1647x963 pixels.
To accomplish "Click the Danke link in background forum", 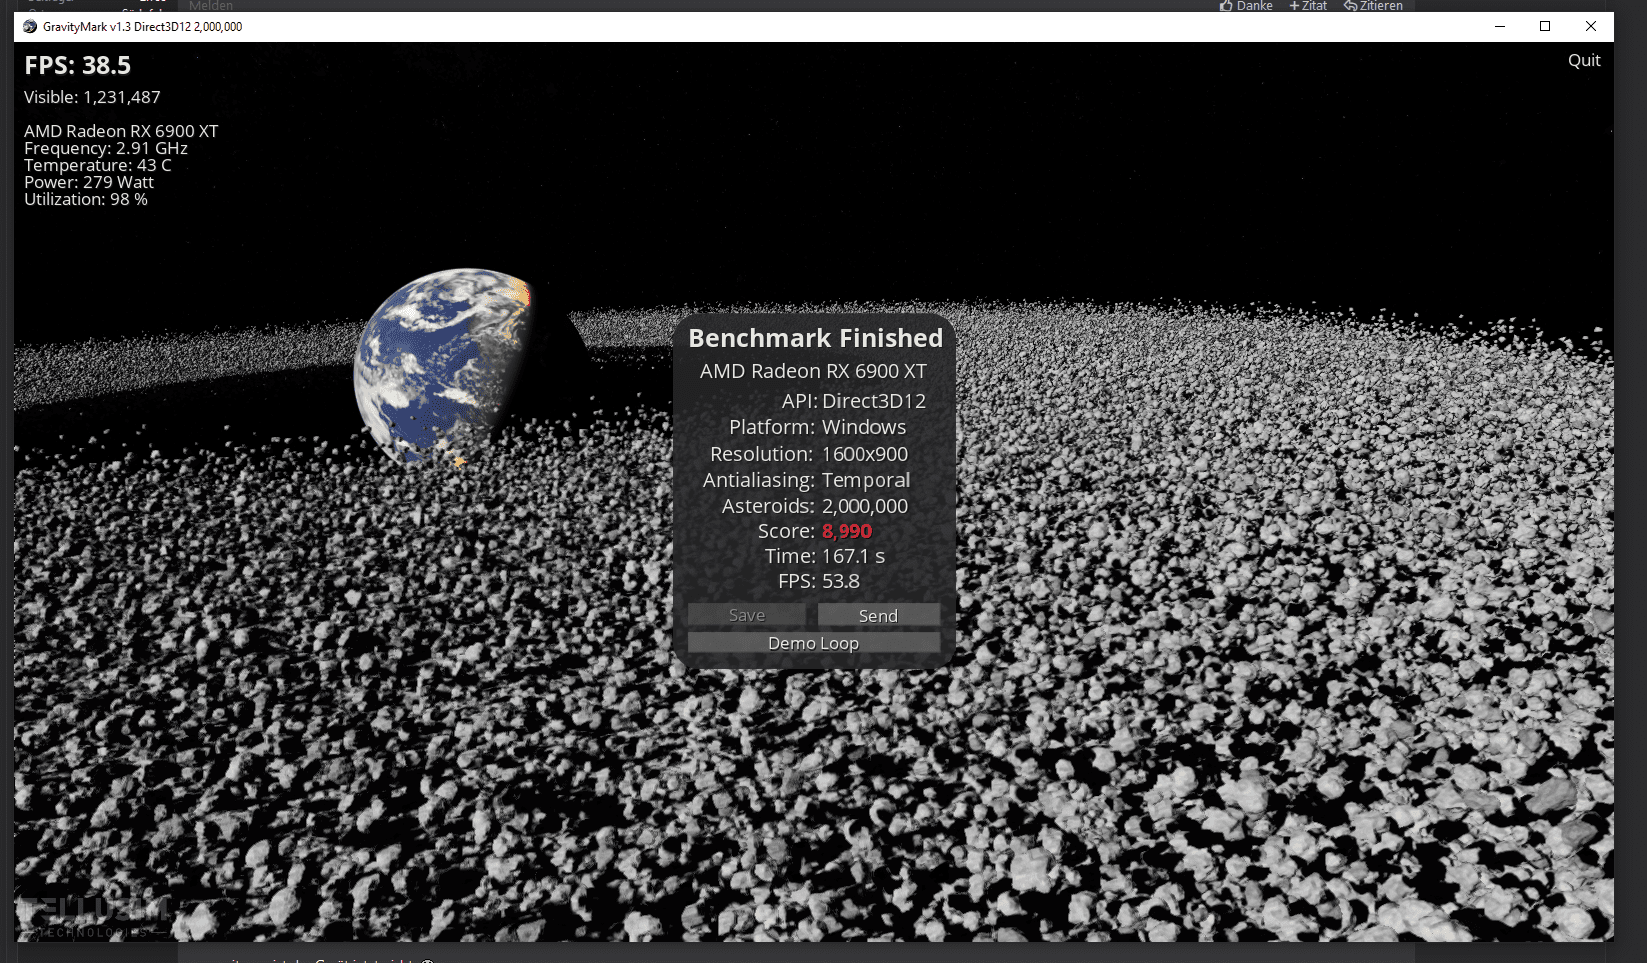I will 1246,6.
